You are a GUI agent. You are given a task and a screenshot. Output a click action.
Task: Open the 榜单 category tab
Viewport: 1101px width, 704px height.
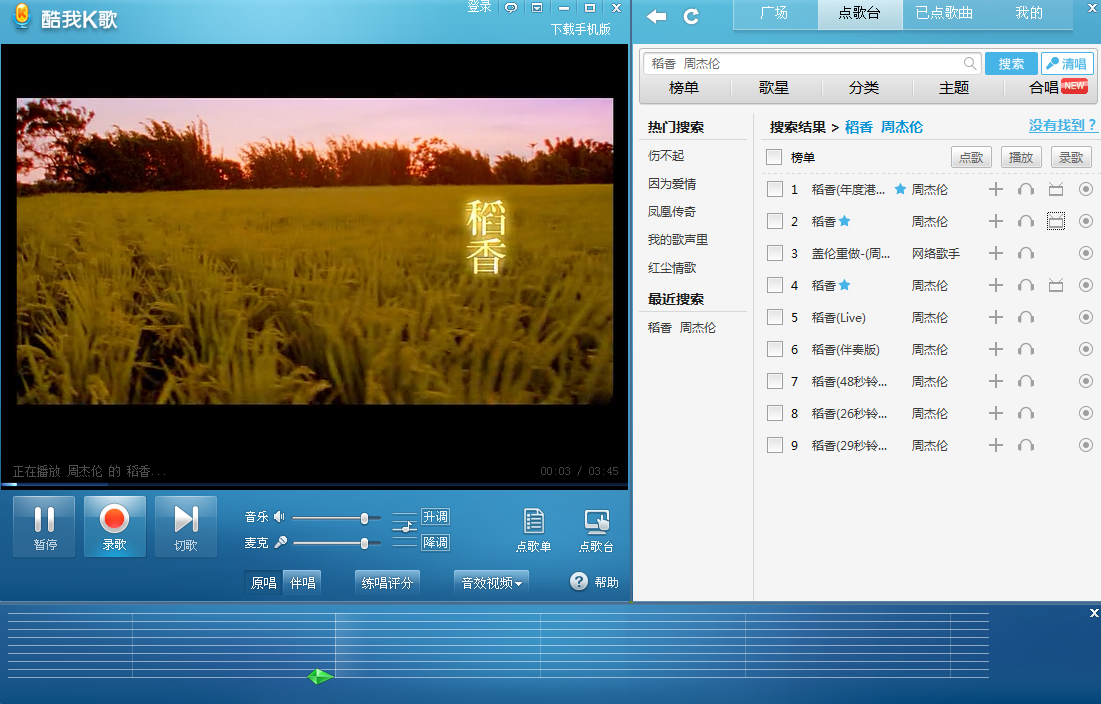684,88
